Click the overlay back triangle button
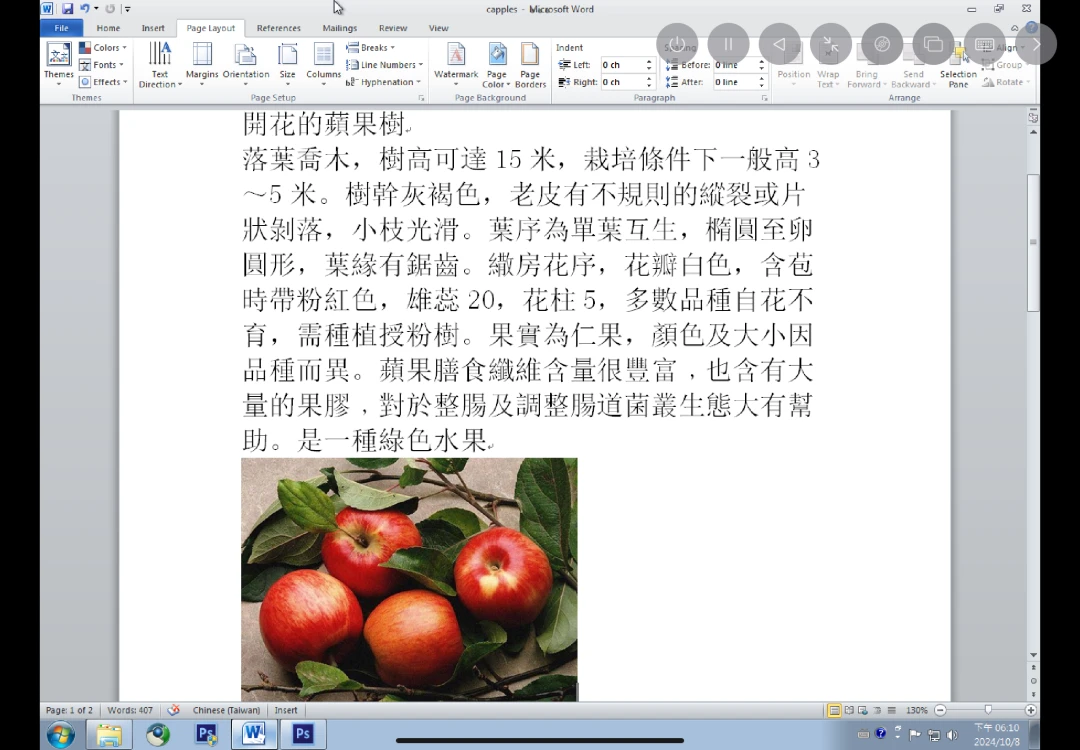Image resolution: width=1080 pixels, height=750 pixels. [x=779, y=44]
